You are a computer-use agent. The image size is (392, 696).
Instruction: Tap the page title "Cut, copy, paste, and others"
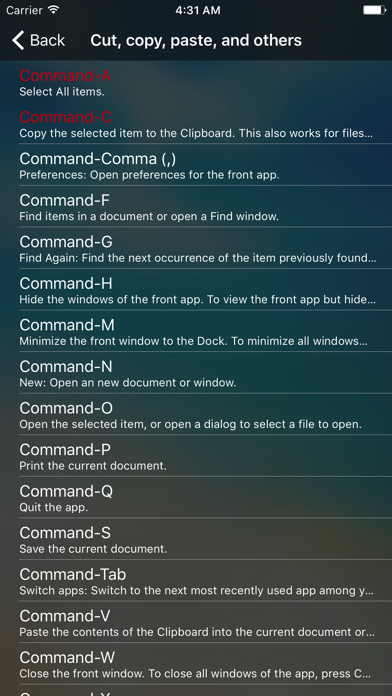[196, 40]
